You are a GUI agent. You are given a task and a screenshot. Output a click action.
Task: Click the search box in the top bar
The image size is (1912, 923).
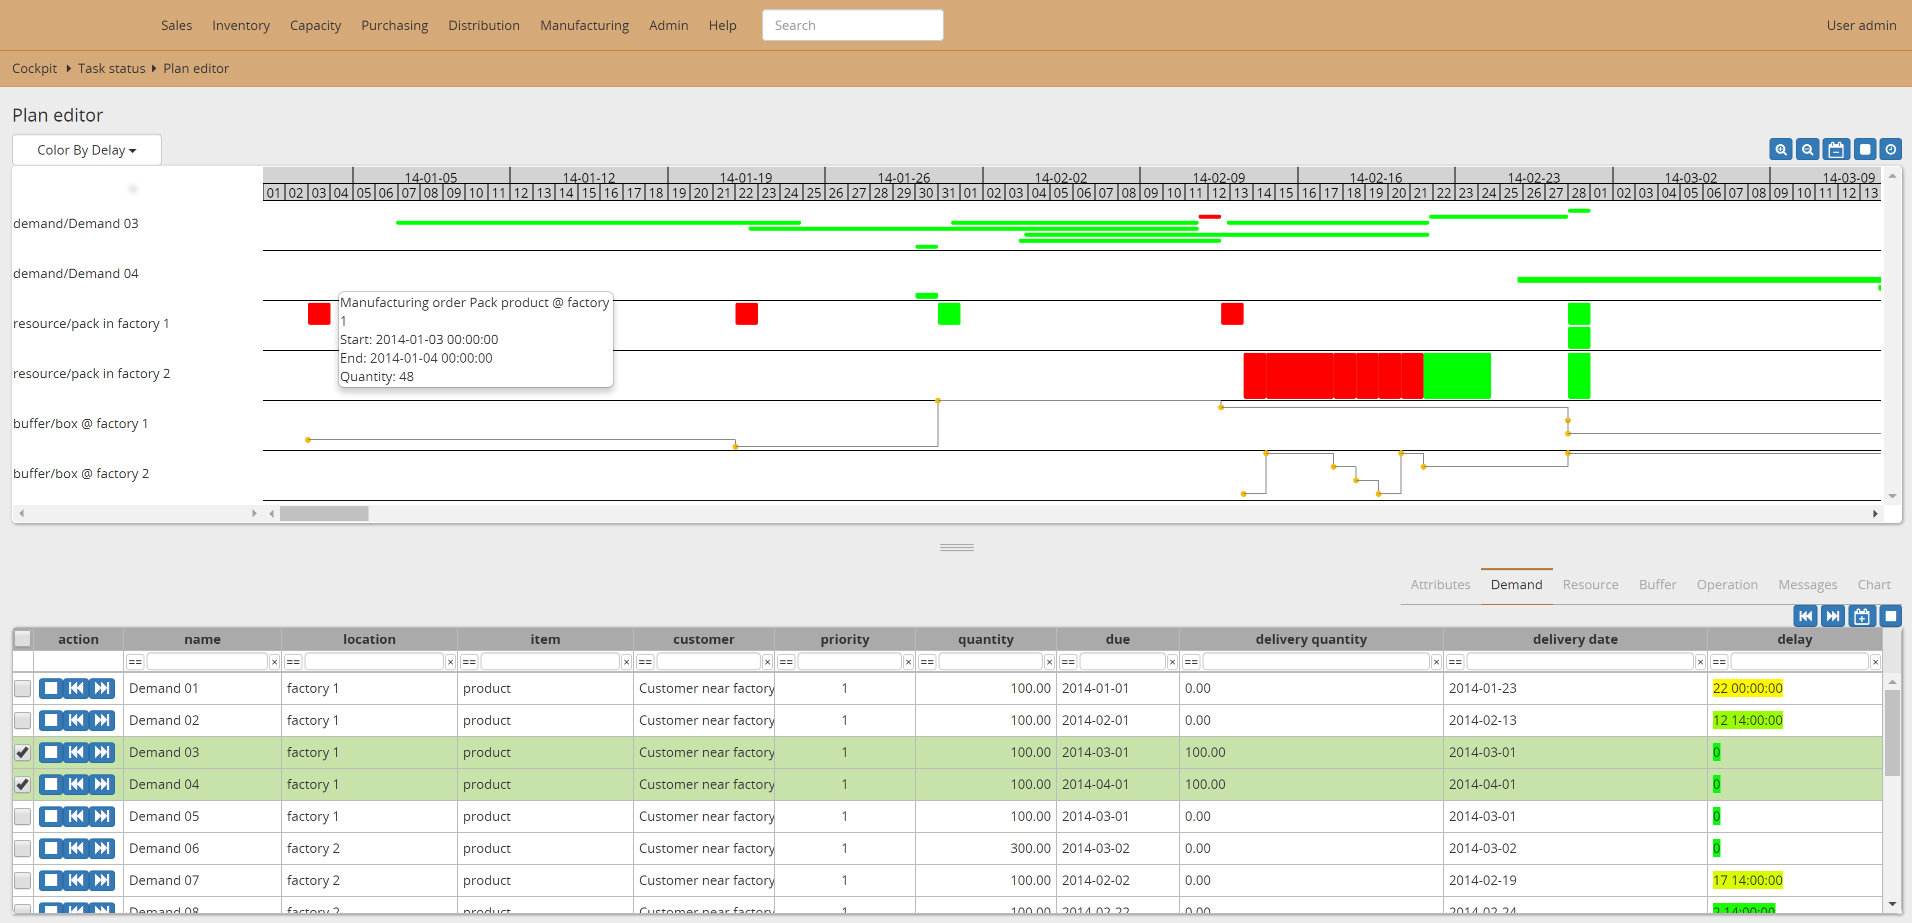click(852, 25)
